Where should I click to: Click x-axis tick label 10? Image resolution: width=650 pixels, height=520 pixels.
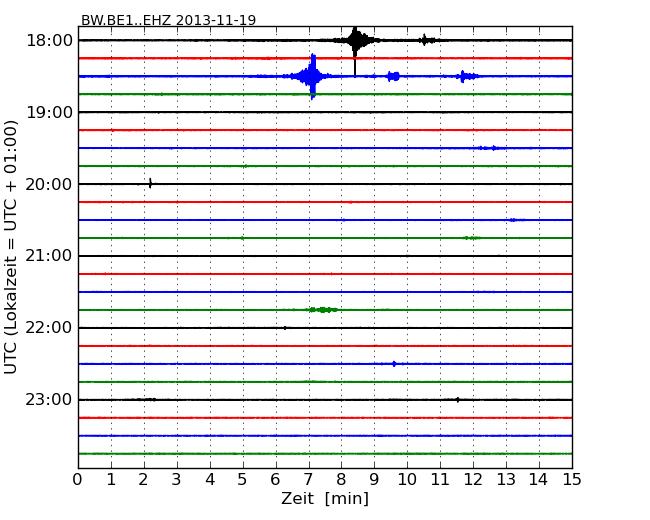407,480
